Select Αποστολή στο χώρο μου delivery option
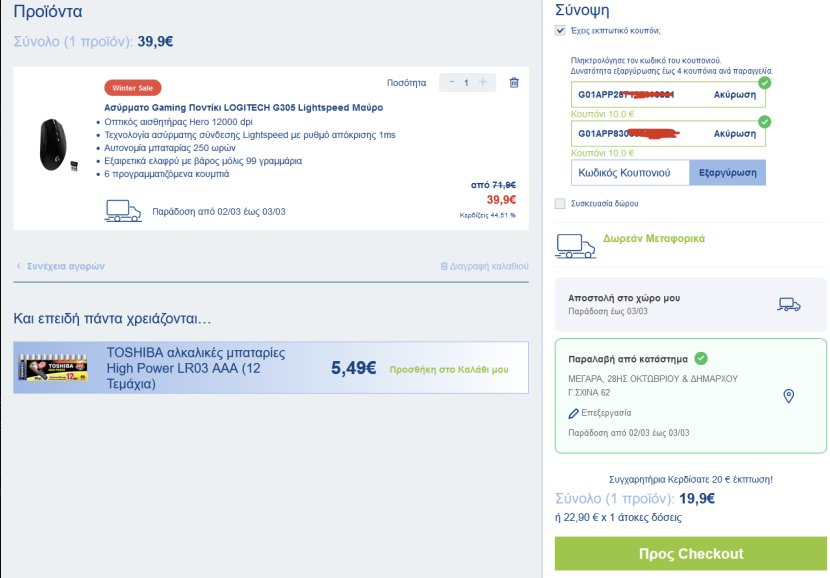The image size is (830, 578). click(690, 304)
